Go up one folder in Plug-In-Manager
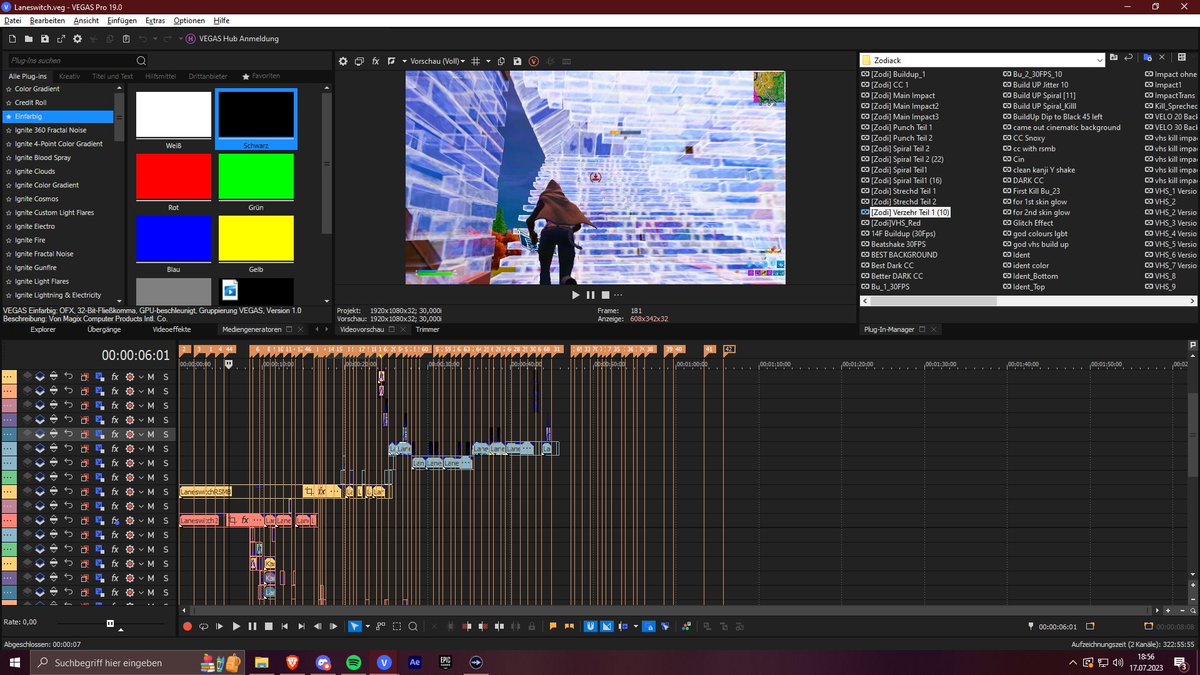The height and width of the screenshot is (675, 1200). tap(1114, 59)
